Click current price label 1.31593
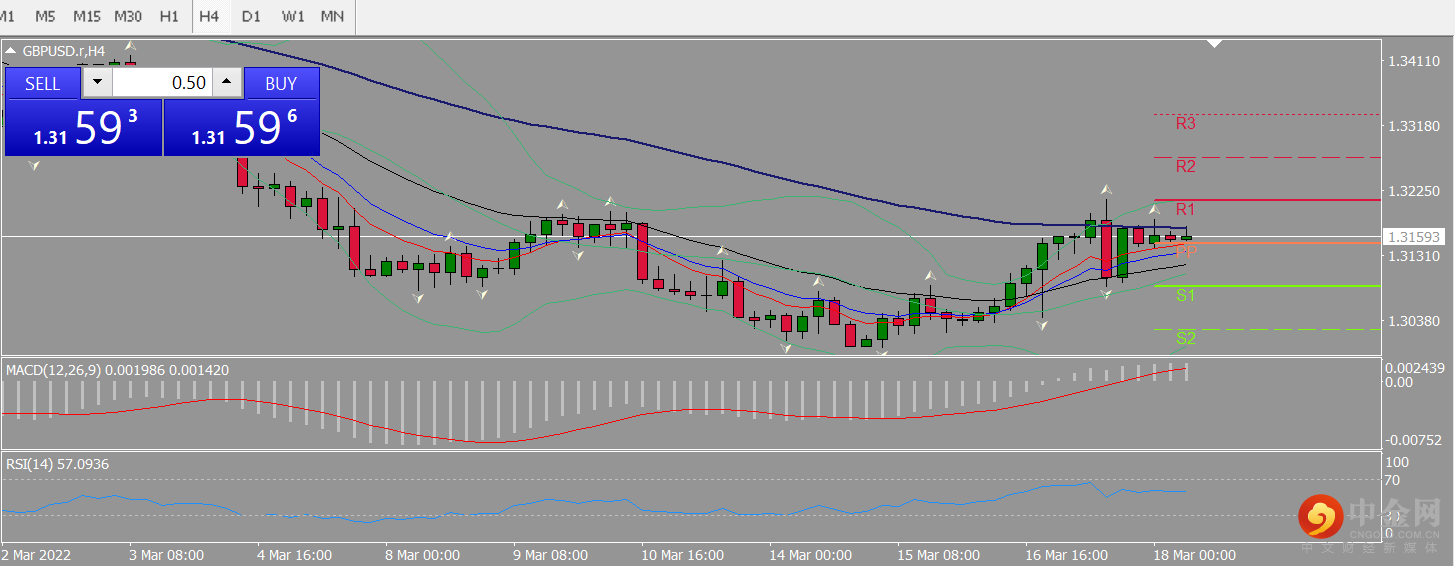The width and height of the screenshot is (1455, 566). (1414, 237)
